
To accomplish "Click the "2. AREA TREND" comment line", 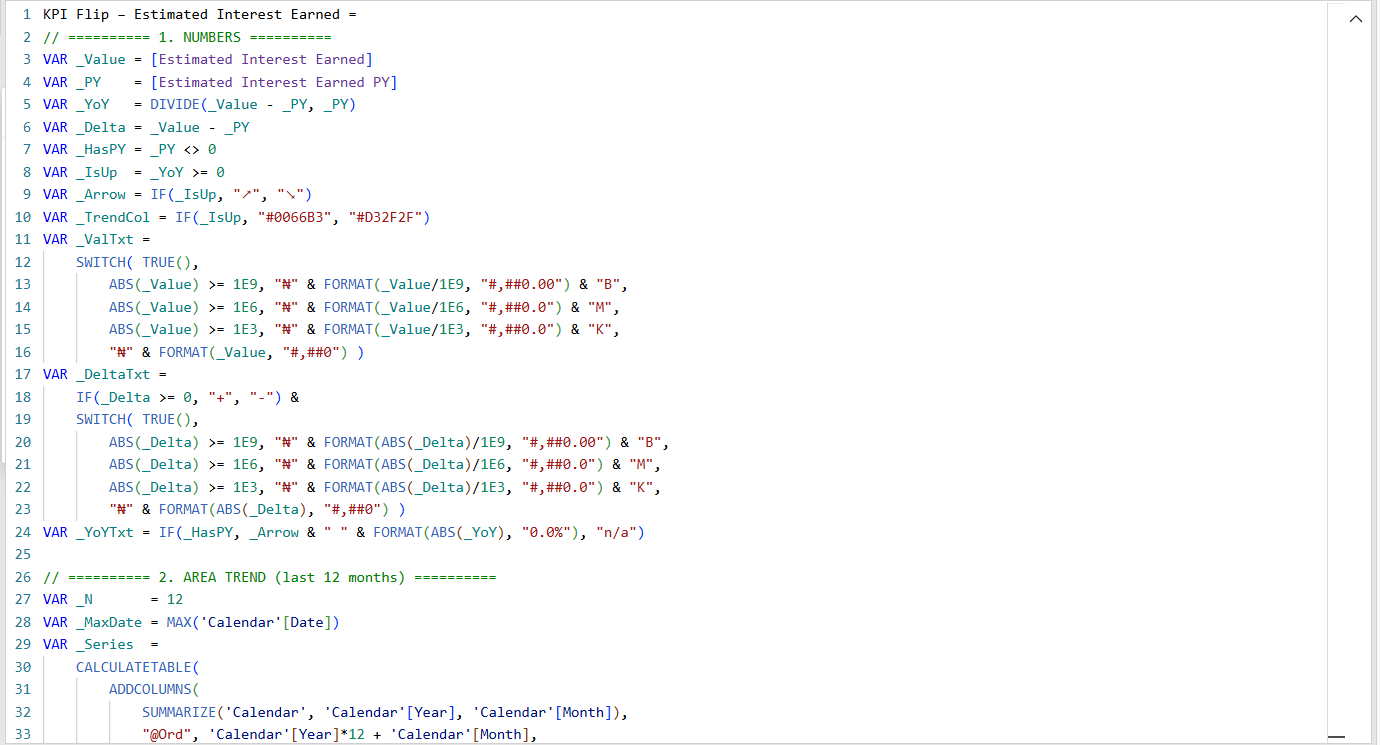I will tap(270, 577).
